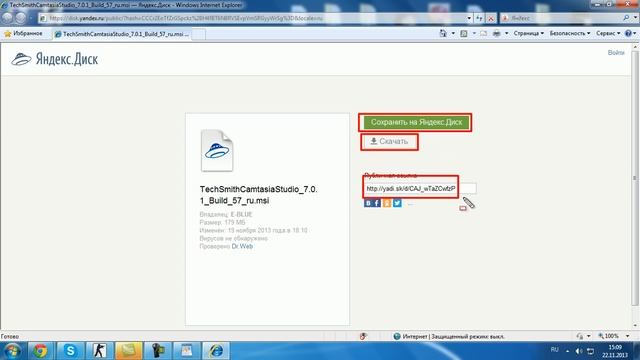
Task: Click the Internet protected mode status text
Action: [x=453, y=337]
